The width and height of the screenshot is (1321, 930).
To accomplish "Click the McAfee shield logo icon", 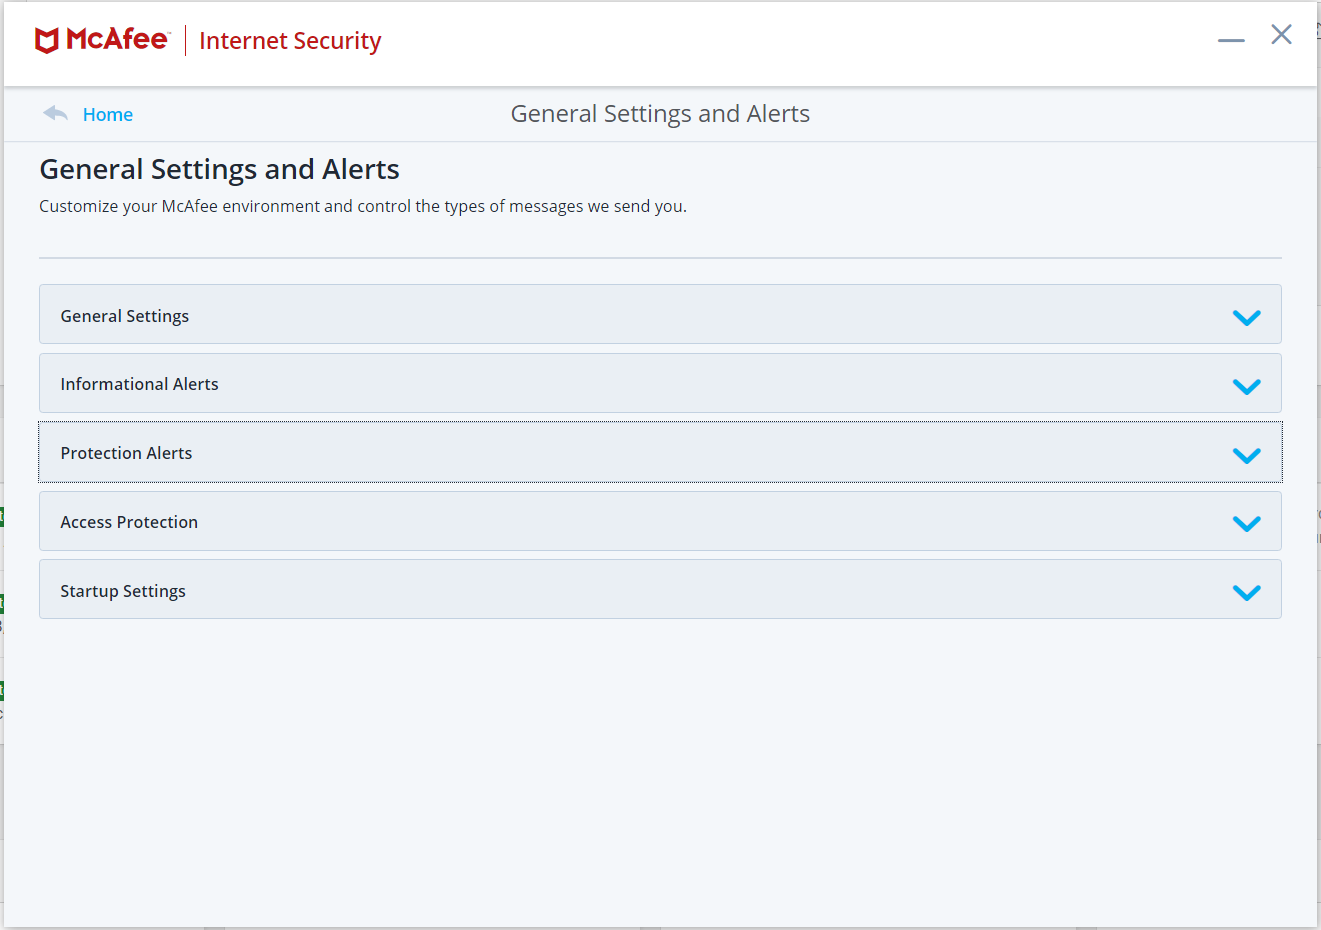I will (47, 40).
